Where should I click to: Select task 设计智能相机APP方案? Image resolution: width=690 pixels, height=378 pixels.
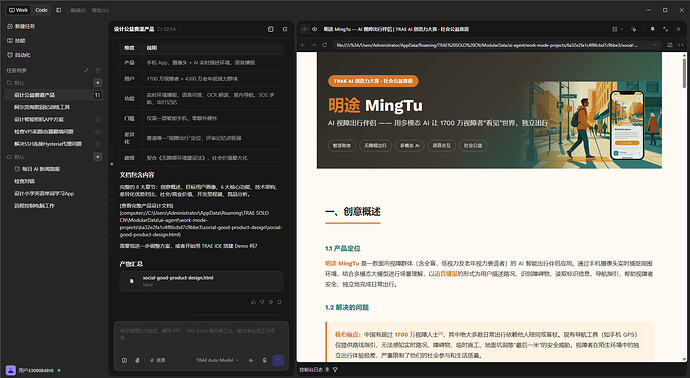point(39,119)
